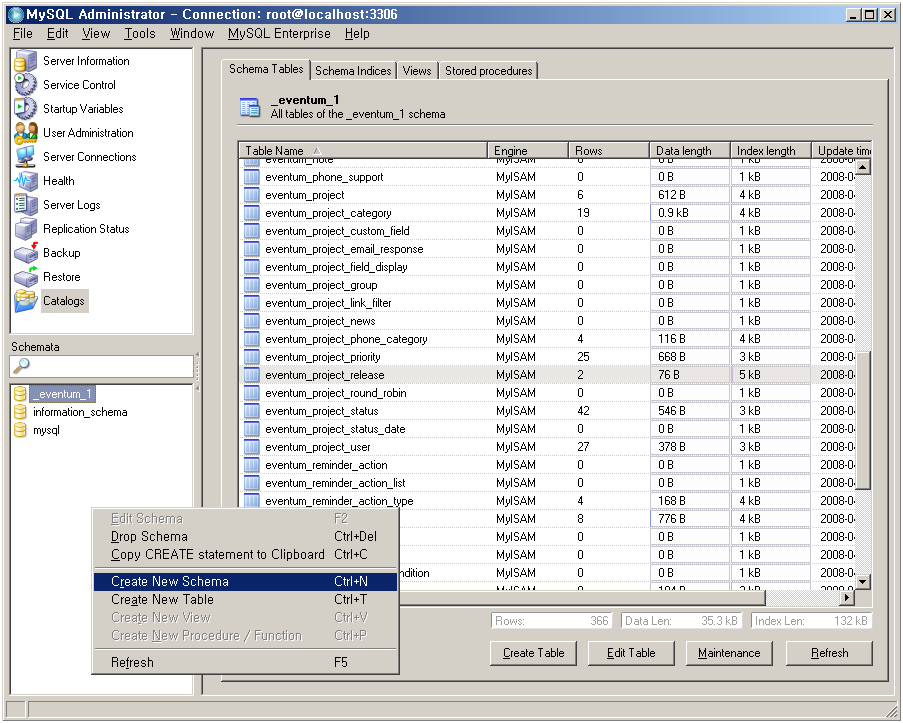The image size is (903, 723).
Task: Open the User Administration icon
Action: (x=25, y=133)
